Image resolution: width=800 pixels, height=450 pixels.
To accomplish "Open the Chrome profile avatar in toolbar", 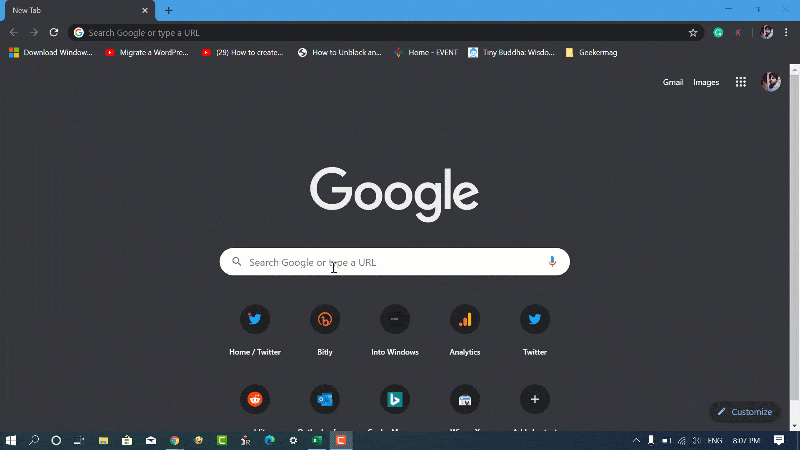I will pyautogui.click(x=766, y=33).
